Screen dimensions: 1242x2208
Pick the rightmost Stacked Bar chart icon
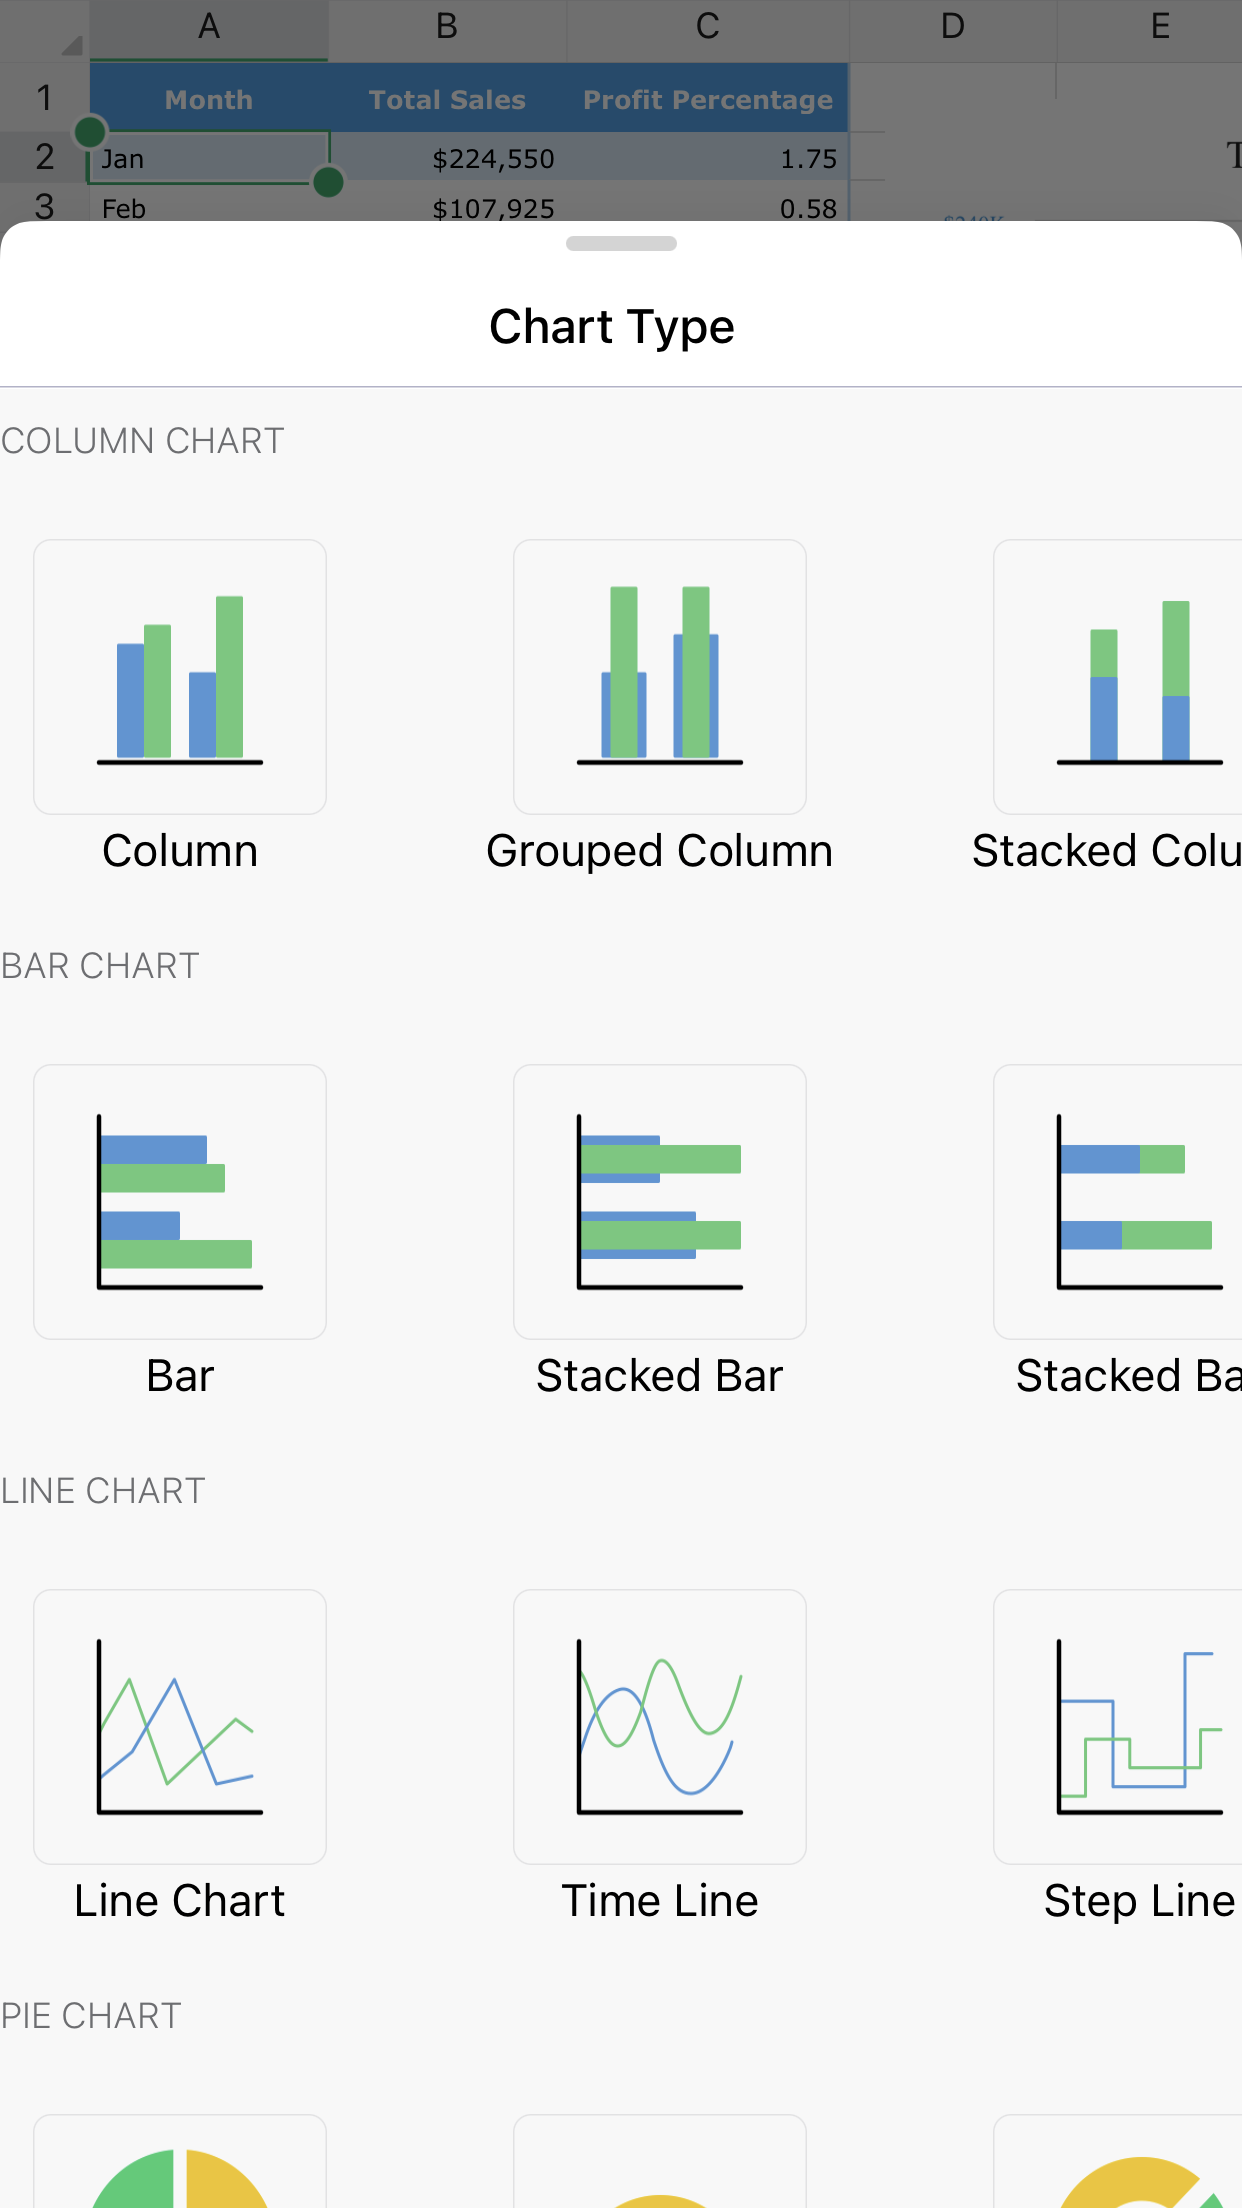click(1118, 1202)
